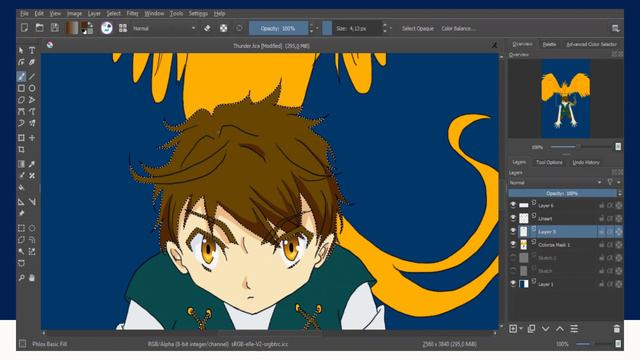Select the Ellipse shape tool
Image resolution: width=640 pixels, height=360 pixels.
[32, 88]
